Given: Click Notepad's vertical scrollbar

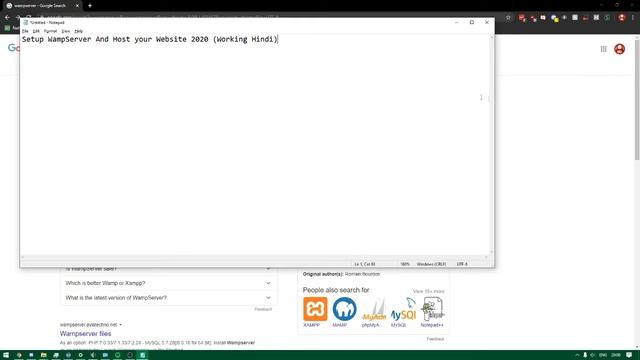Looking at the screenshot, I should click(491, 145).
